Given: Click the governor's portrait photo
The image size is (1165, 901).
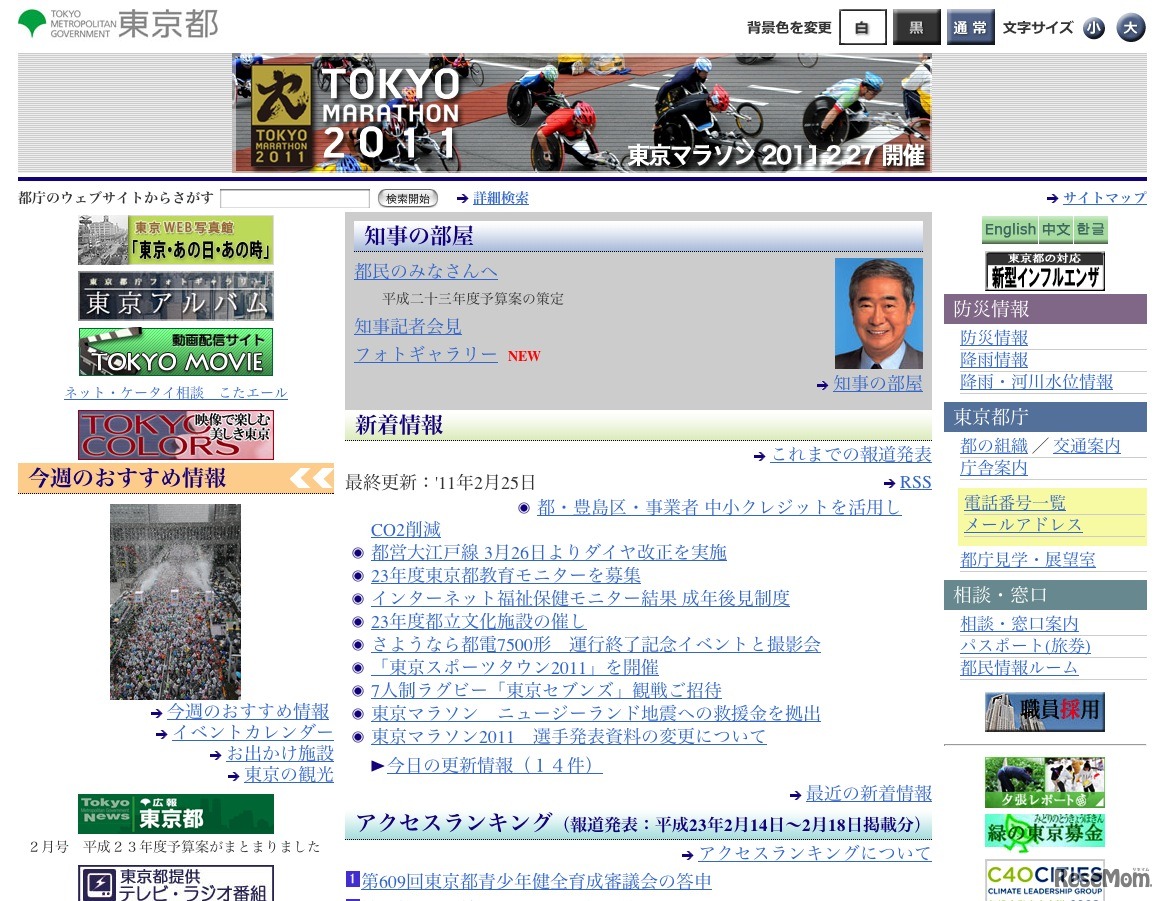Looking at the screenshot, I should click(x=879, y=313).
